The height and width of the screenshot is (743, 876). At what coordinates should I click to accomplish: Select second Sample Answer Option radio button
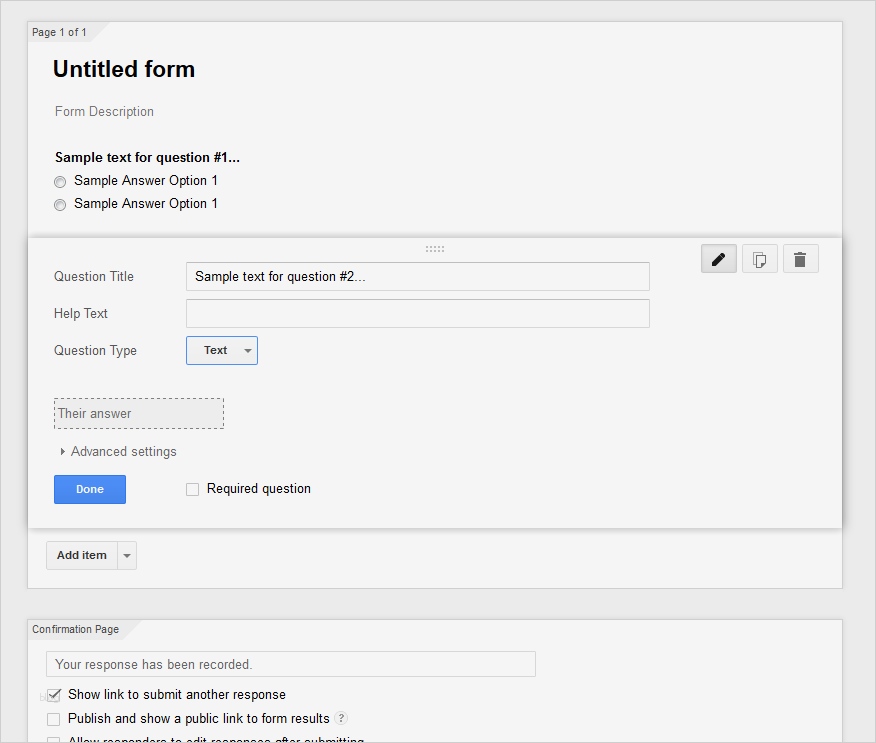tap(60, 205)
